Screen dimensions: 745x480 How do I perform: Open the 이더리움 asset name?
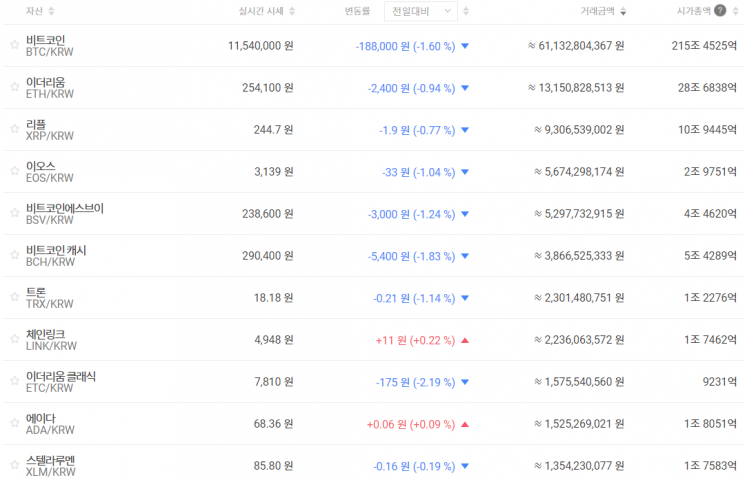(x=46, y=82)
